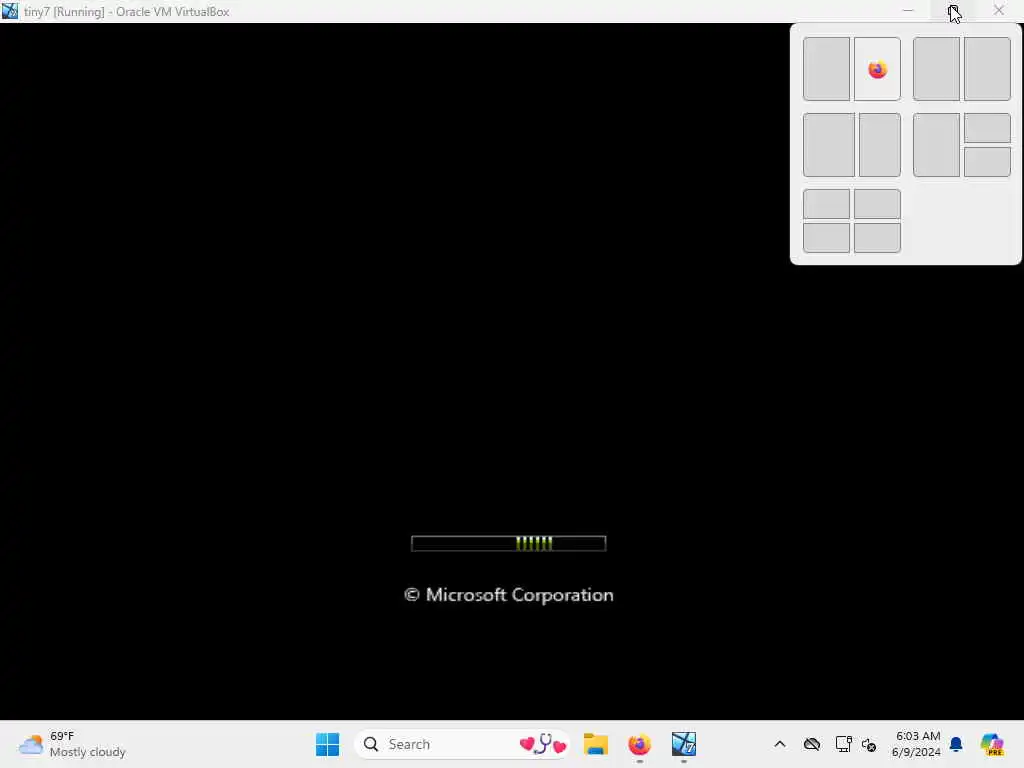The height and width of the screenshot is (768, 1024).
Task: Switch to Firefox on the taskbar
Action: [x=639, y=744]
